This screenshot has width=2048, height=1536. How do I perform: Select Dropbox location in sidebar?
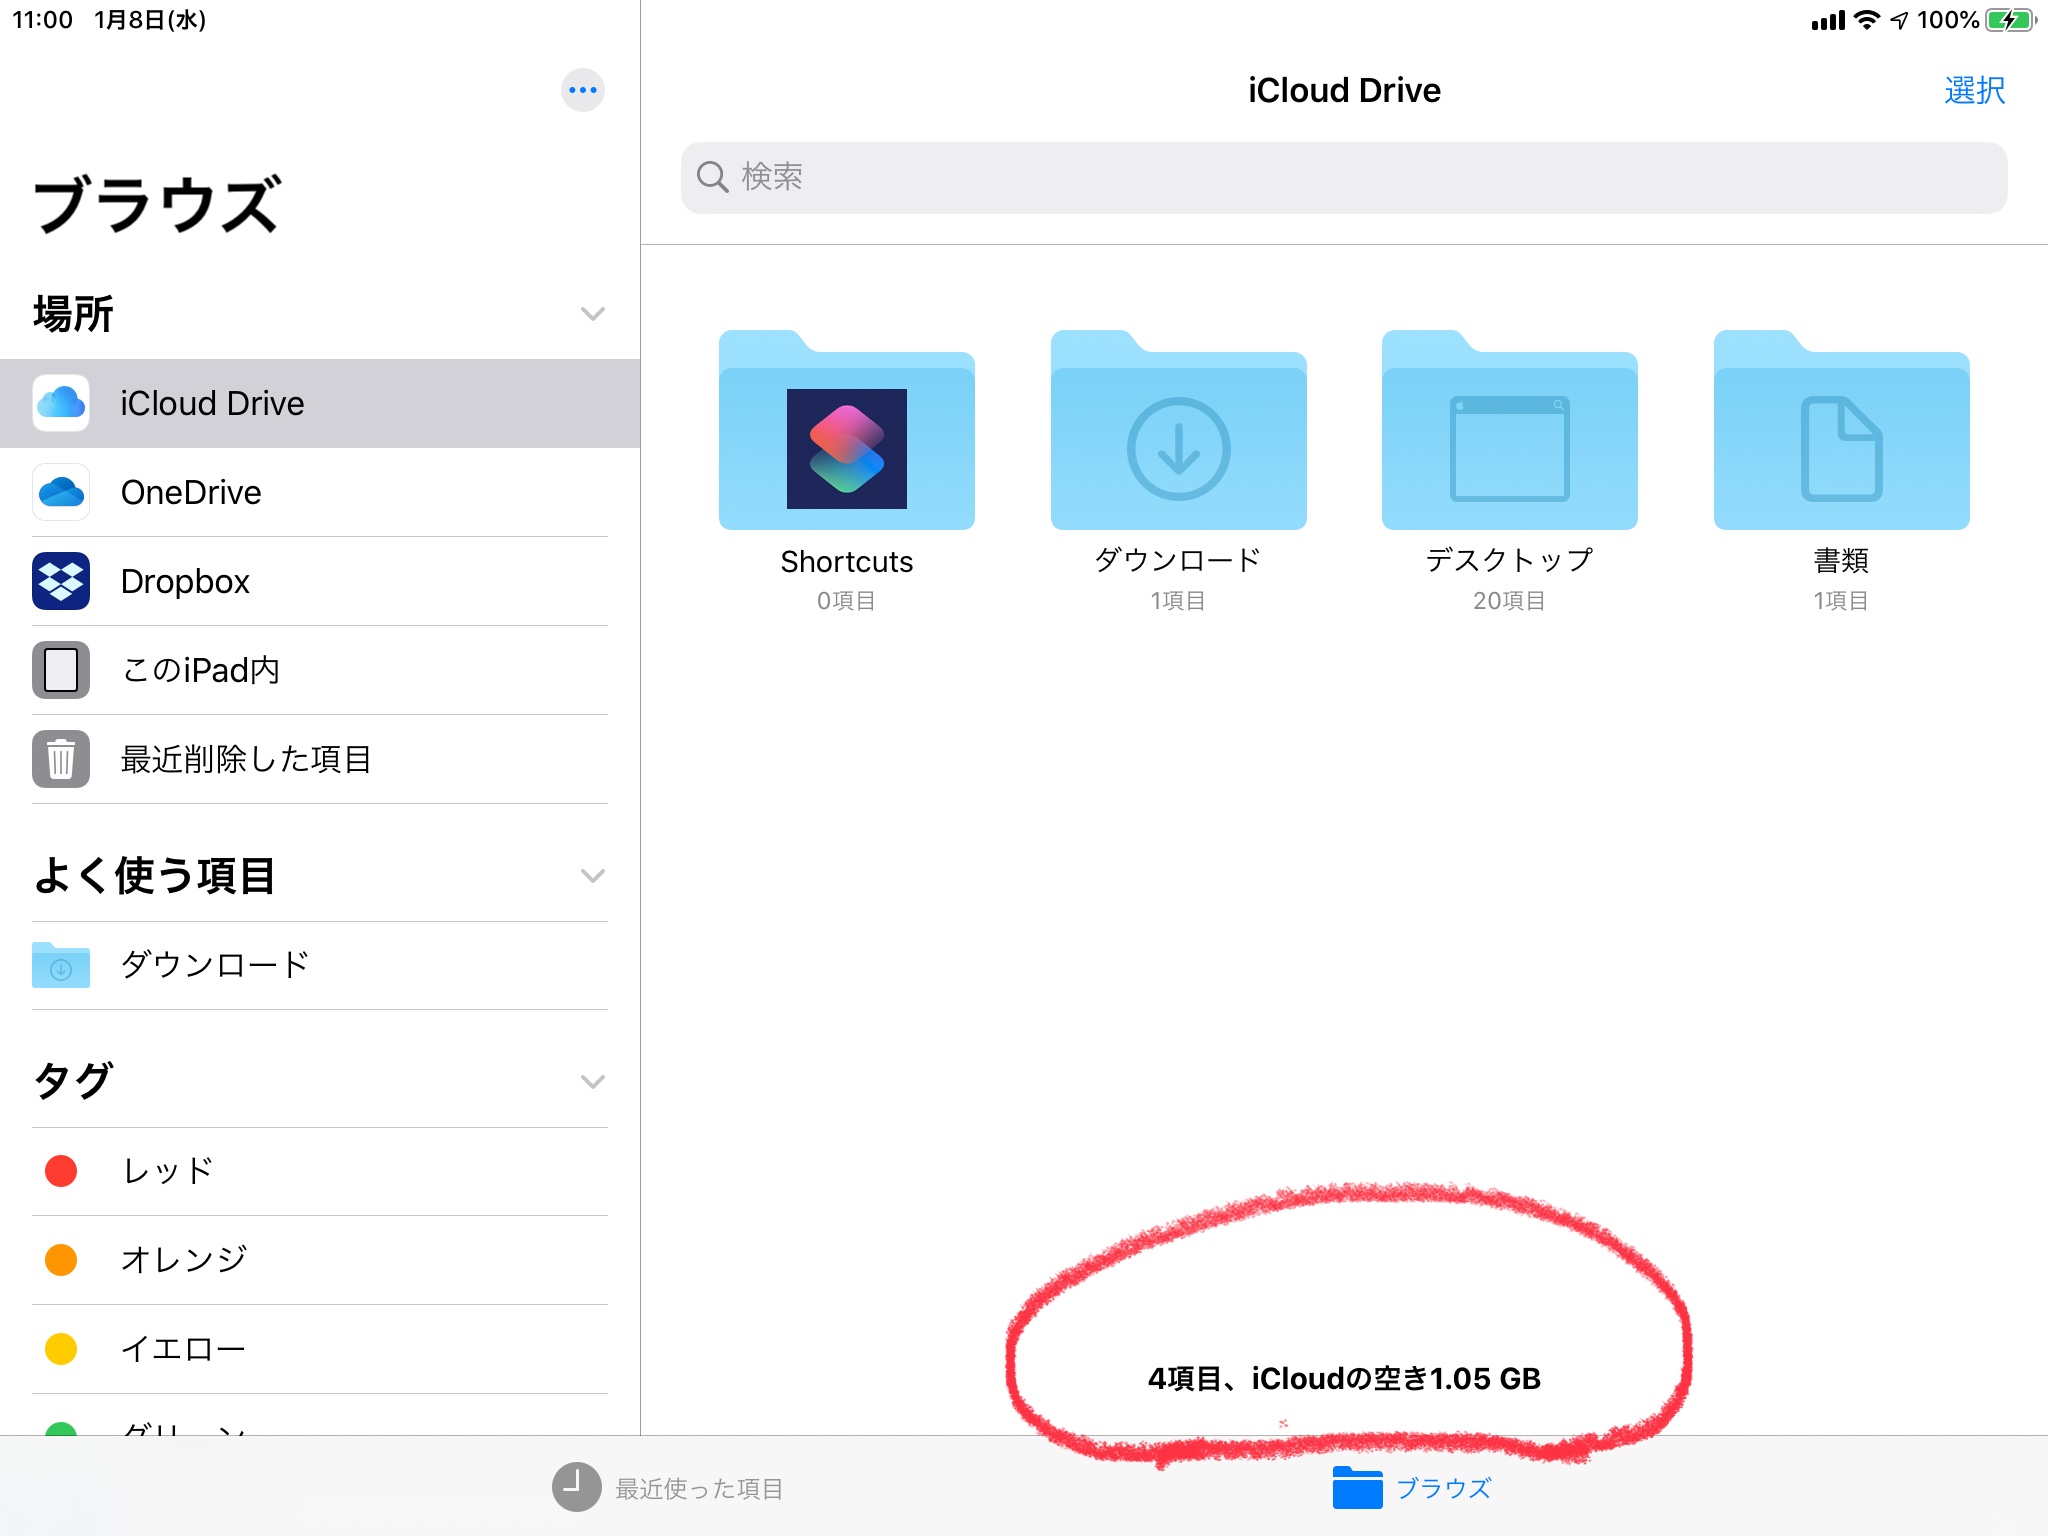click(x=185, y=581)
